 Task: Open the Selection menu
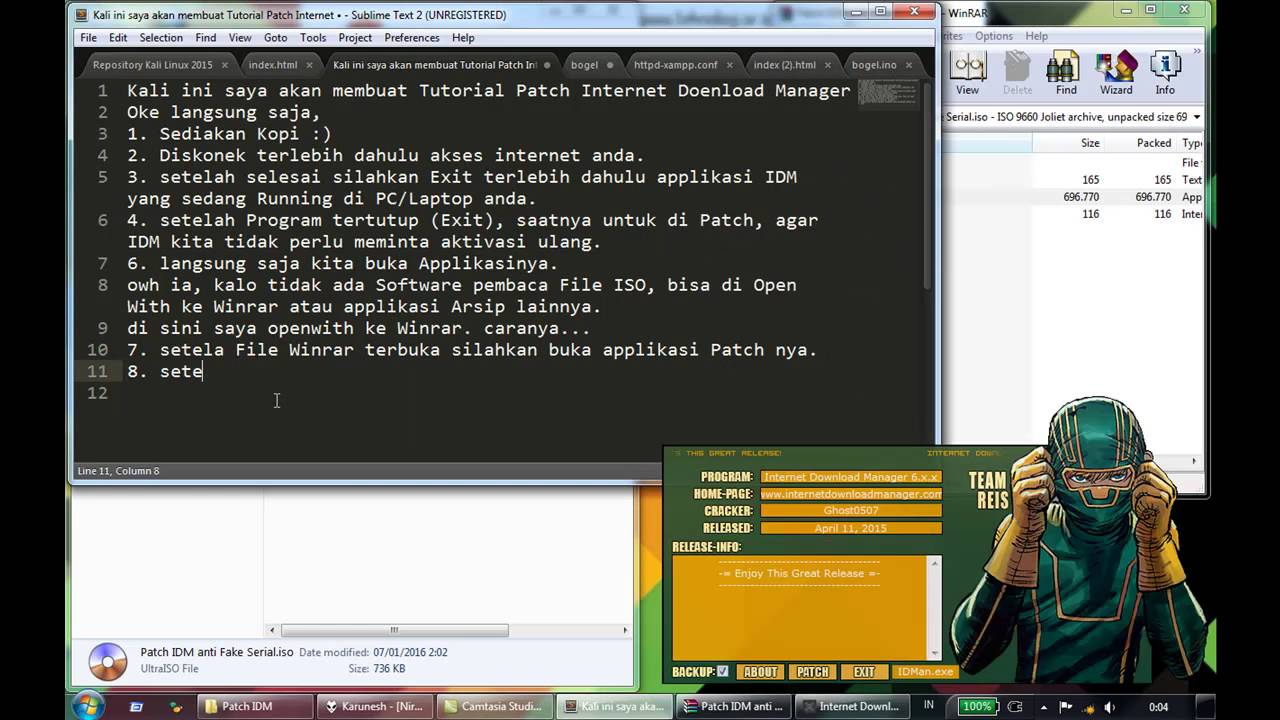(x=161, y=38)
